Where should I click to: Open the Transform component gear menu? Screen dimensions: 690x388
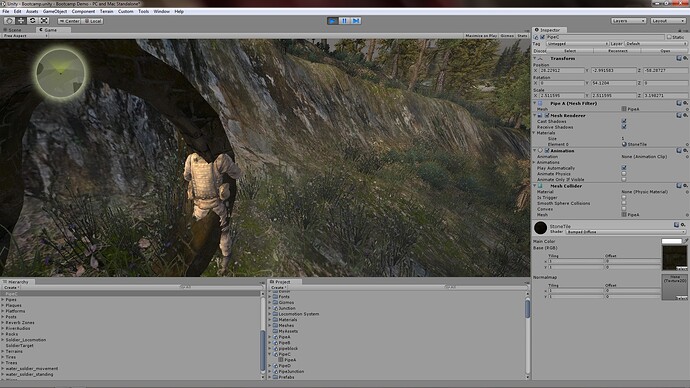(x=685, y=58)
